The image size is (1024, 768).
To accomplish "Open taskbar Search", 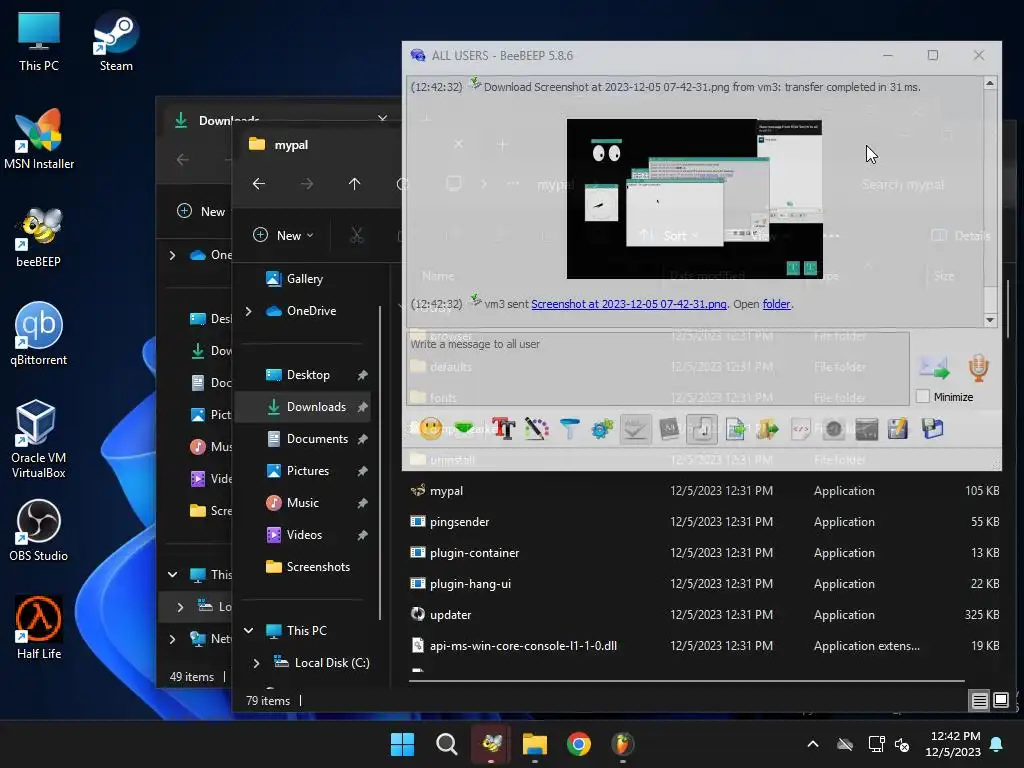I will (447, 744).
